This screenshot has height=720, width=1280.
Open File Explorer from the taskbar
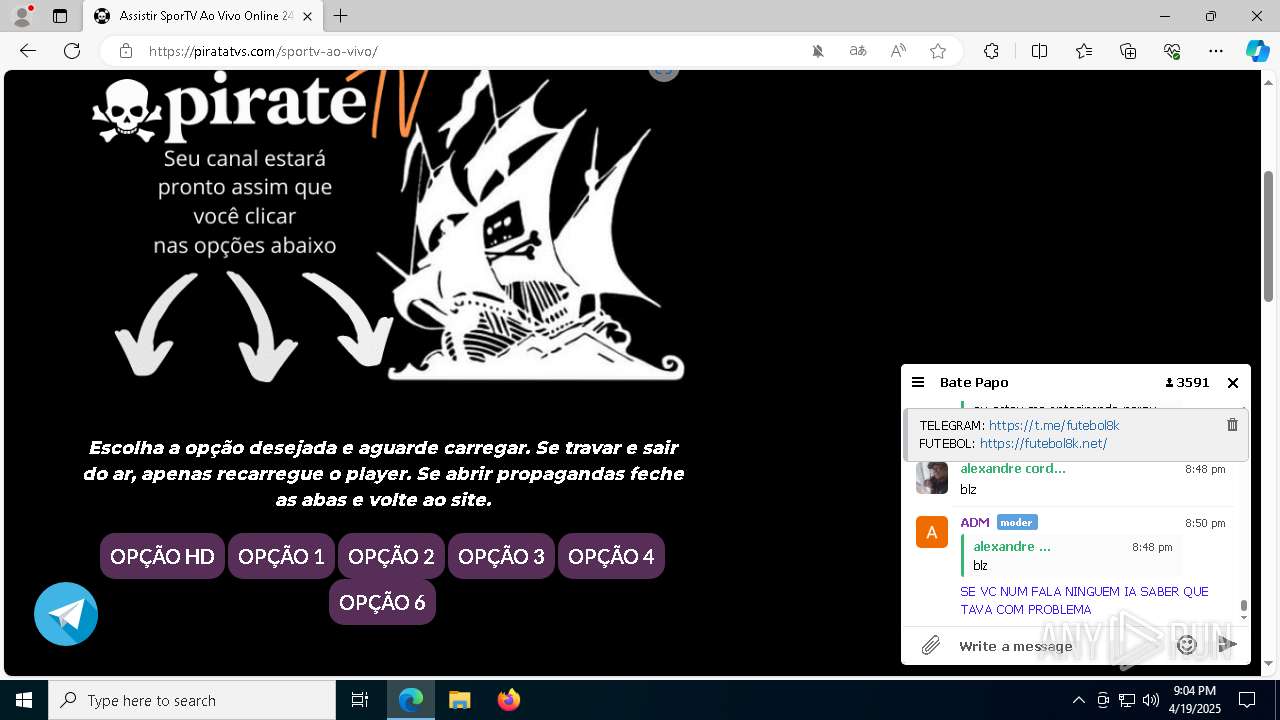[459, 700]
